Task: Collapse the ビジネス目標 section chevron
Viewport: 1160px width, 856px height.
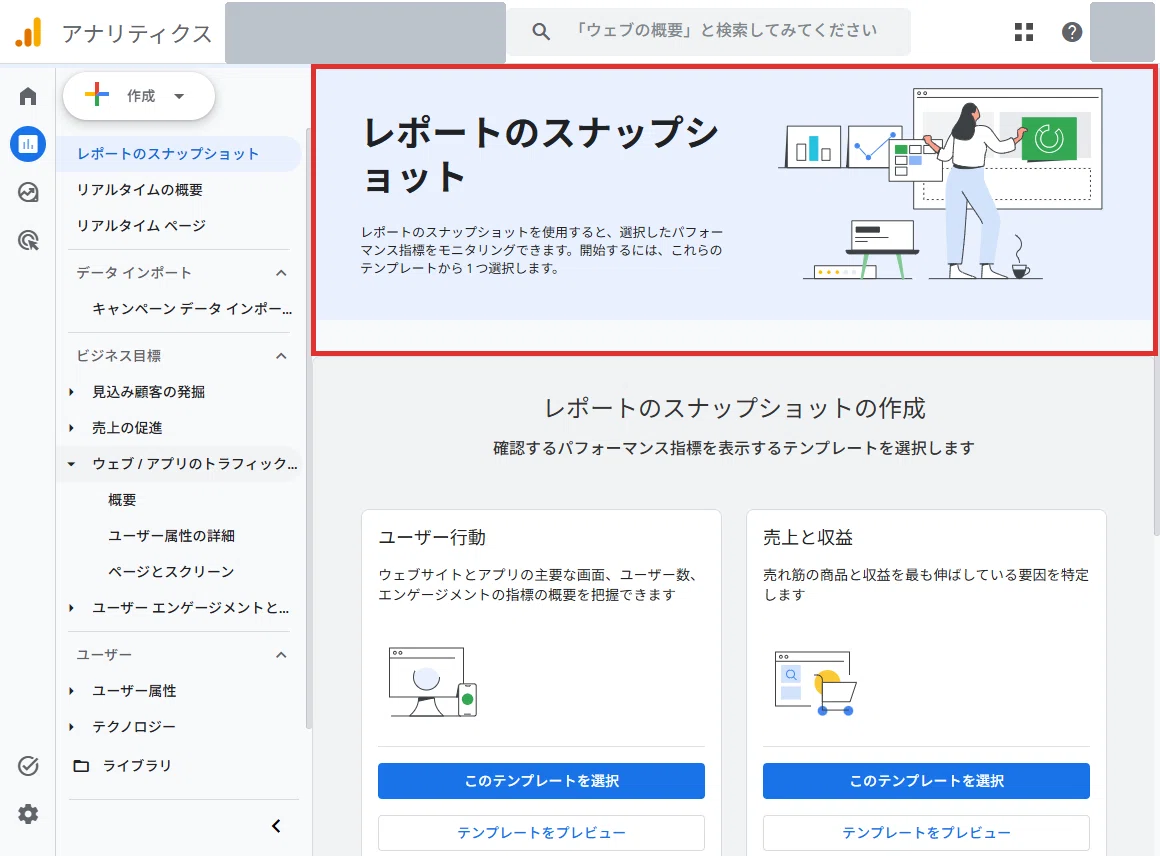Action: [281, 356]
